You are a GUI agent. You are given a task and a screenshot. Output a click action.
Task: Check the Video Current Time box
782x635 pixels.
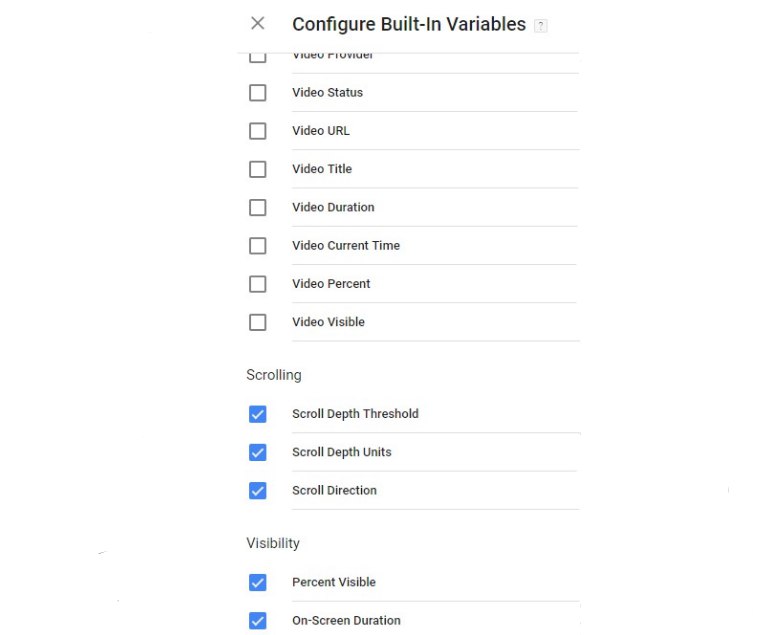257,246
